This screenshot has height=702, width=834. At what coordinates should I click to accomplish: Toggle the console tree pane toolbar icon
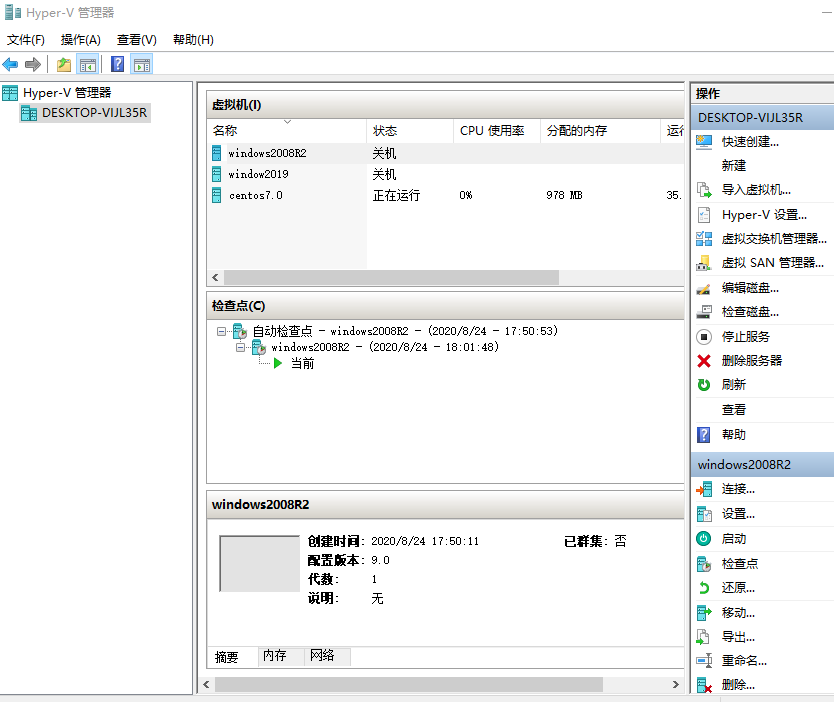(x=88, y=65)
